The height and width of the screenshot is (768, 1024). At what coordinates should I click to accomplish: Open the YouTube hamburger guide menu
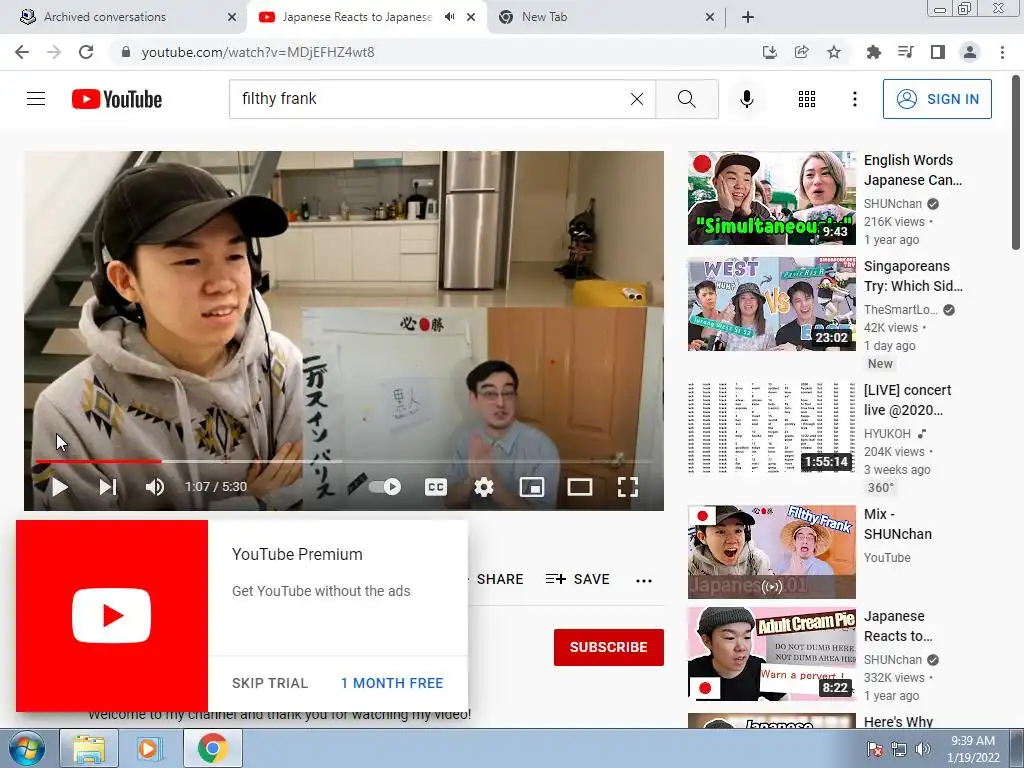36,99
